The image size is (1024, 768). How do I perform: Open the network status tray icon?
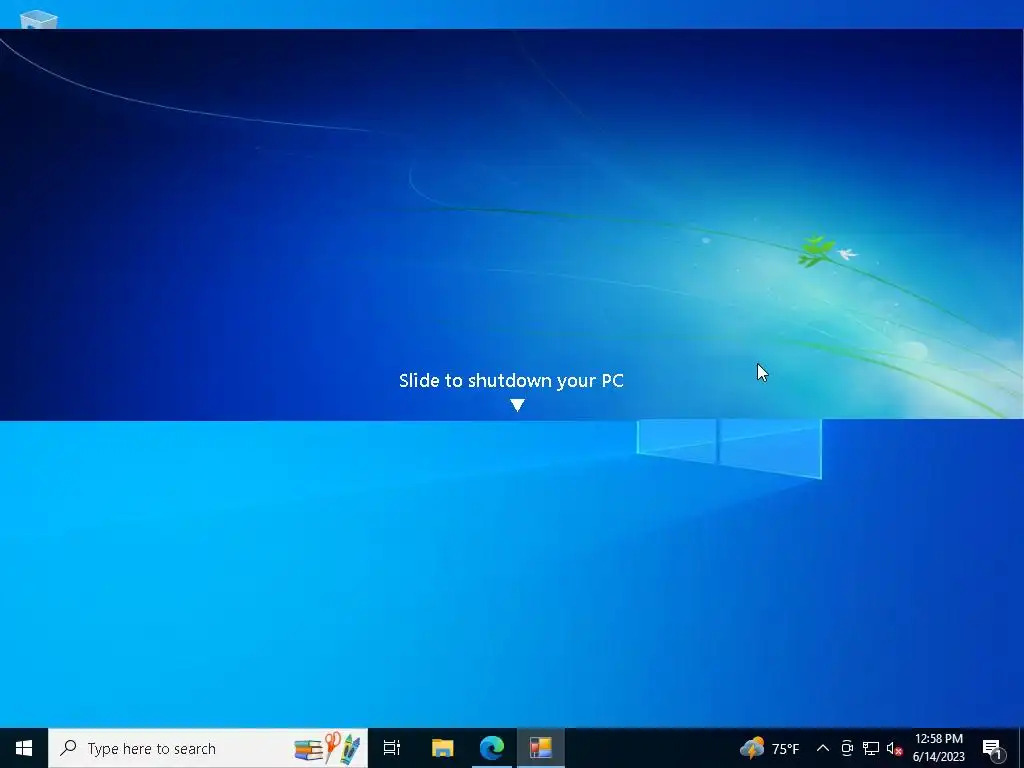(x=871, y=748)
